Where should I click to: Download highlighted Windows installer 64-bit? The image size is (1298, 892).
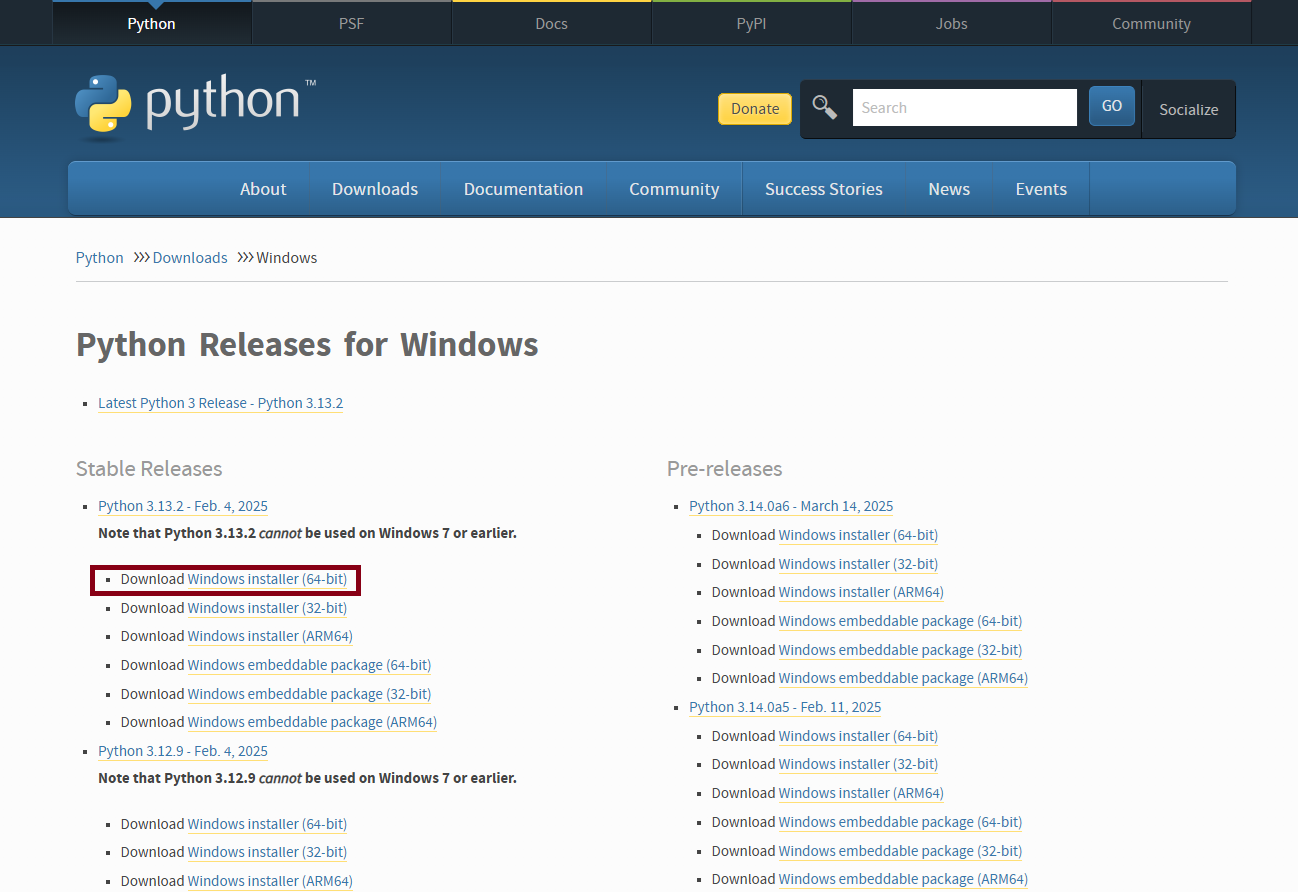click(x=268, y=579)
